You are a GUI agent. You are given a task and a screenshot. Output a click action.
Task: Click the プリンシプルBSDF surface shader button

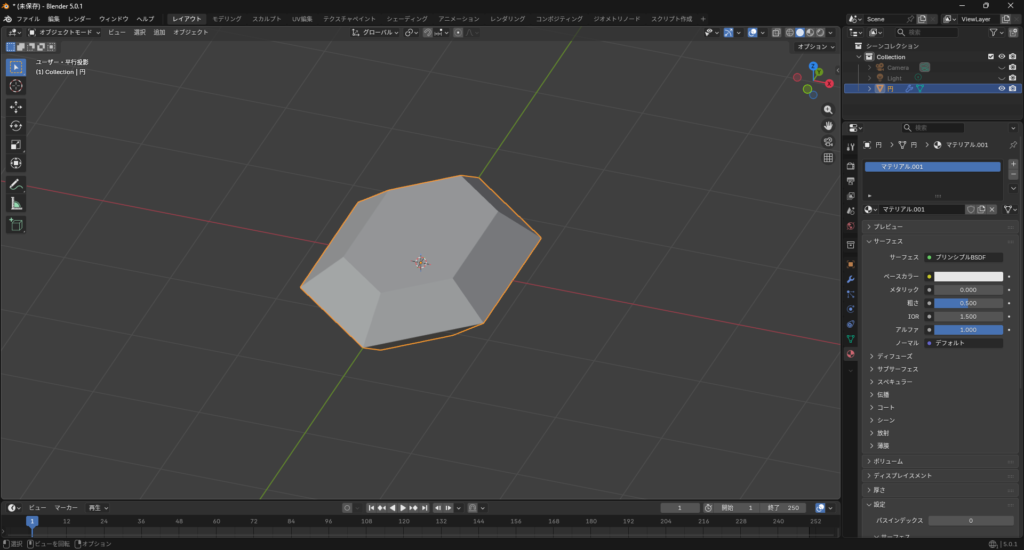963,257
